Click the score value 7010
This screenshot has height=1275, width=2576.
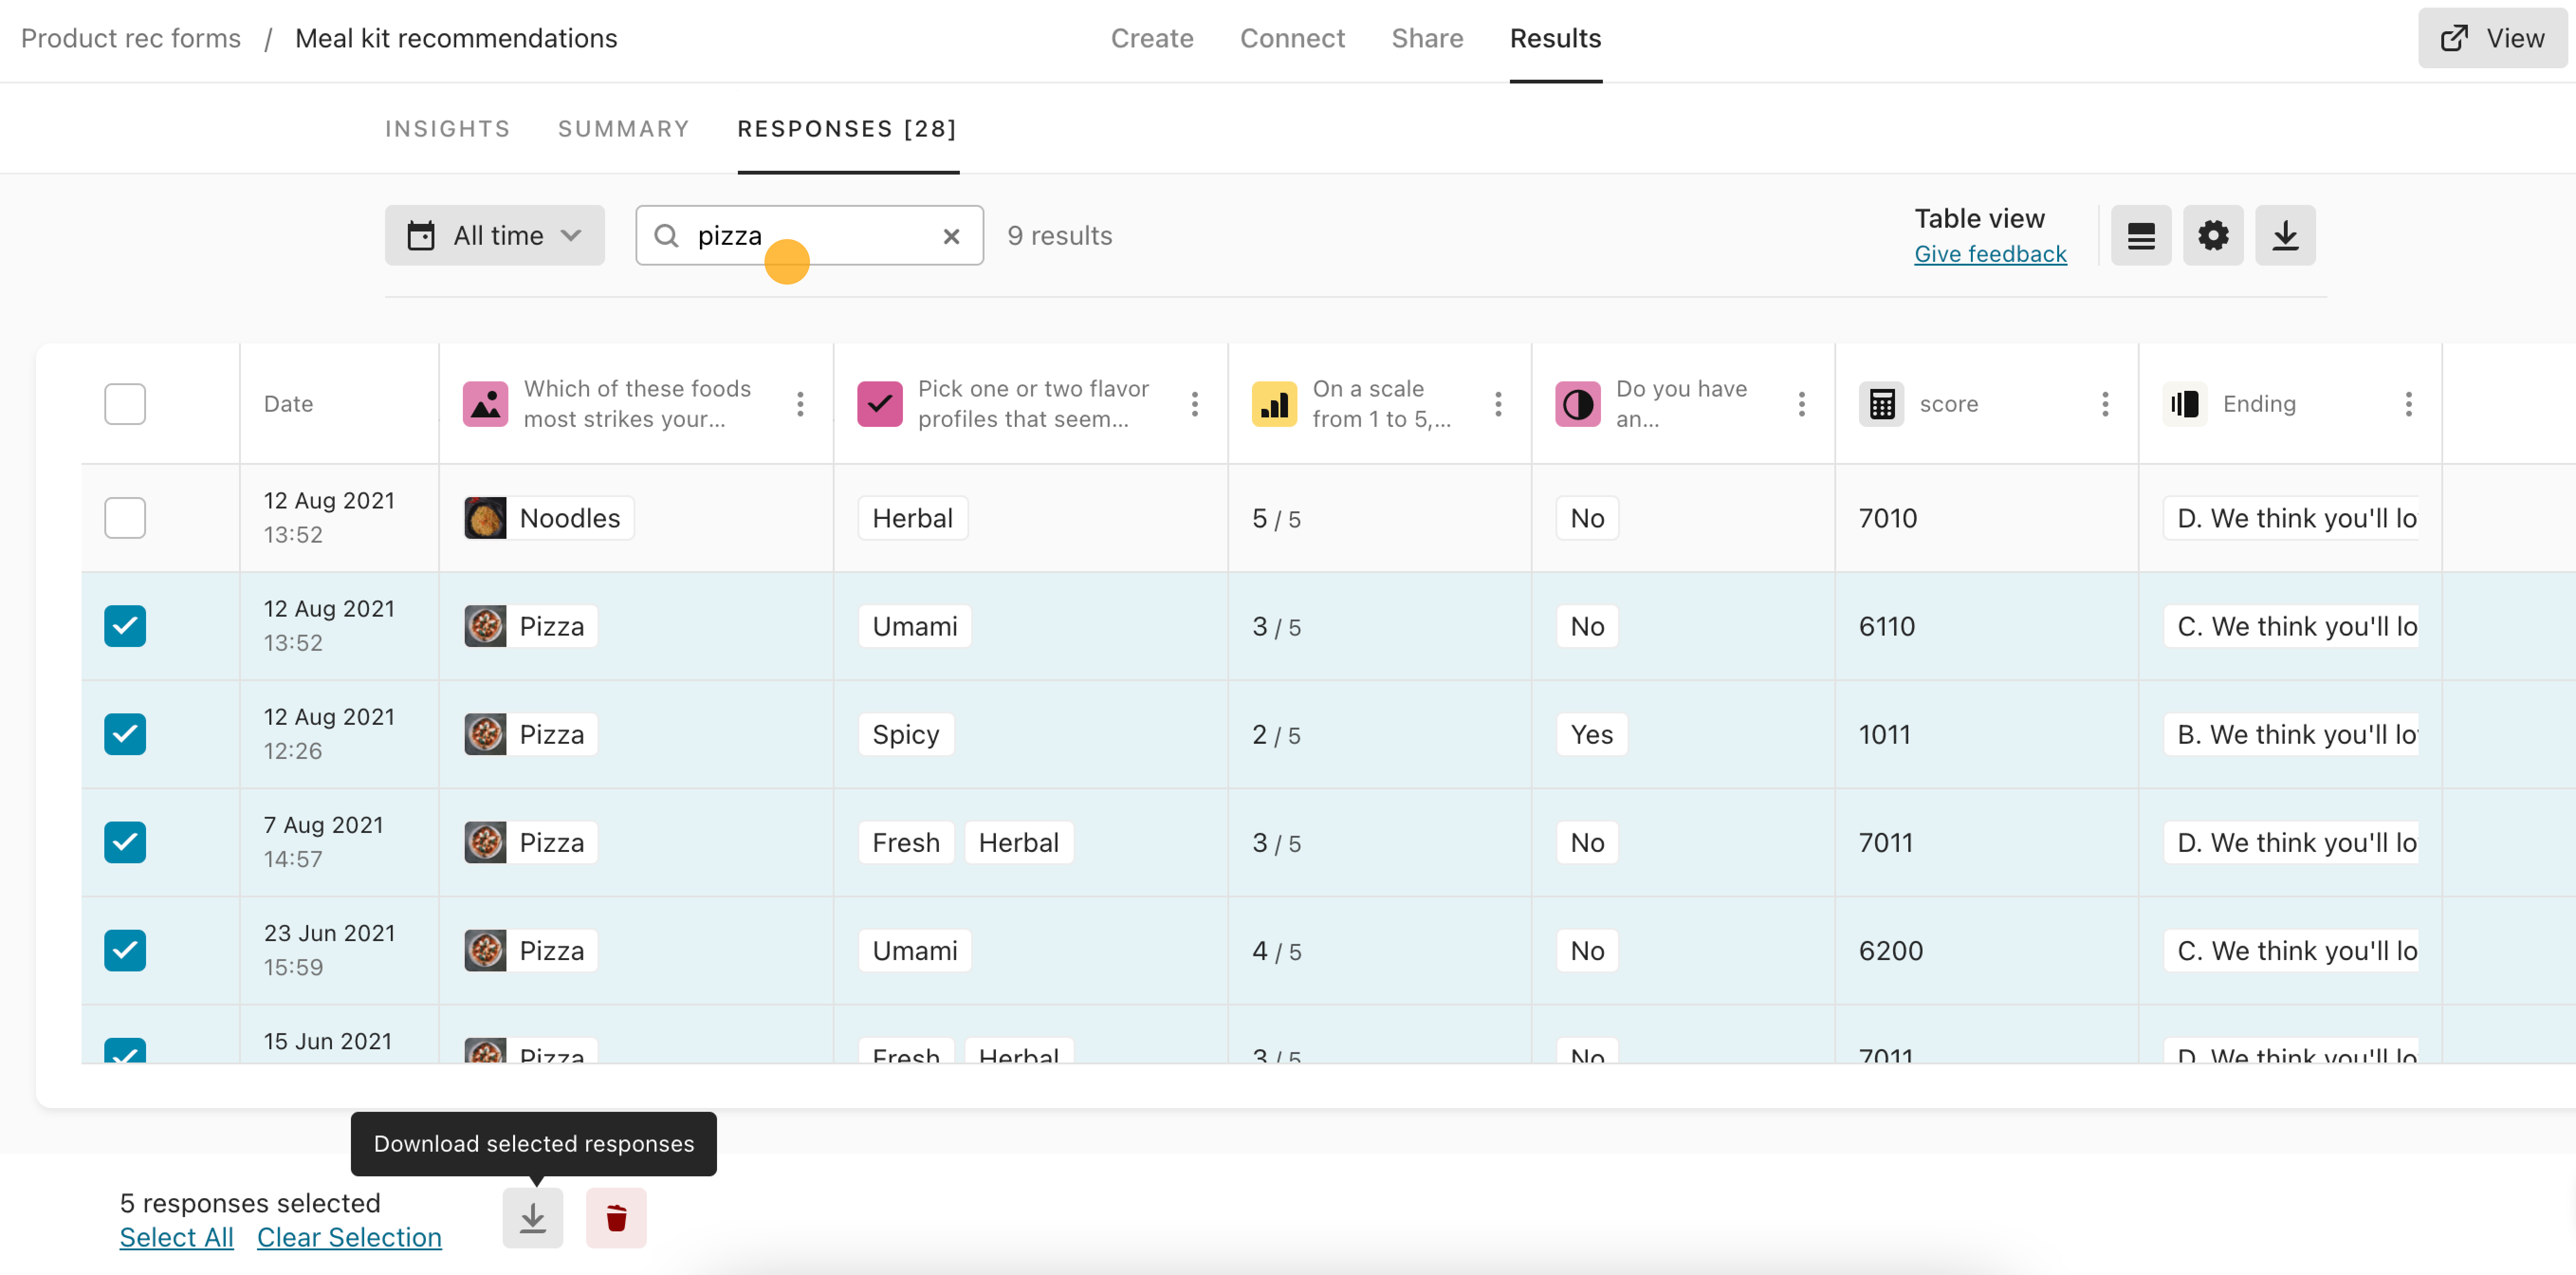(x=1887, y=518)
